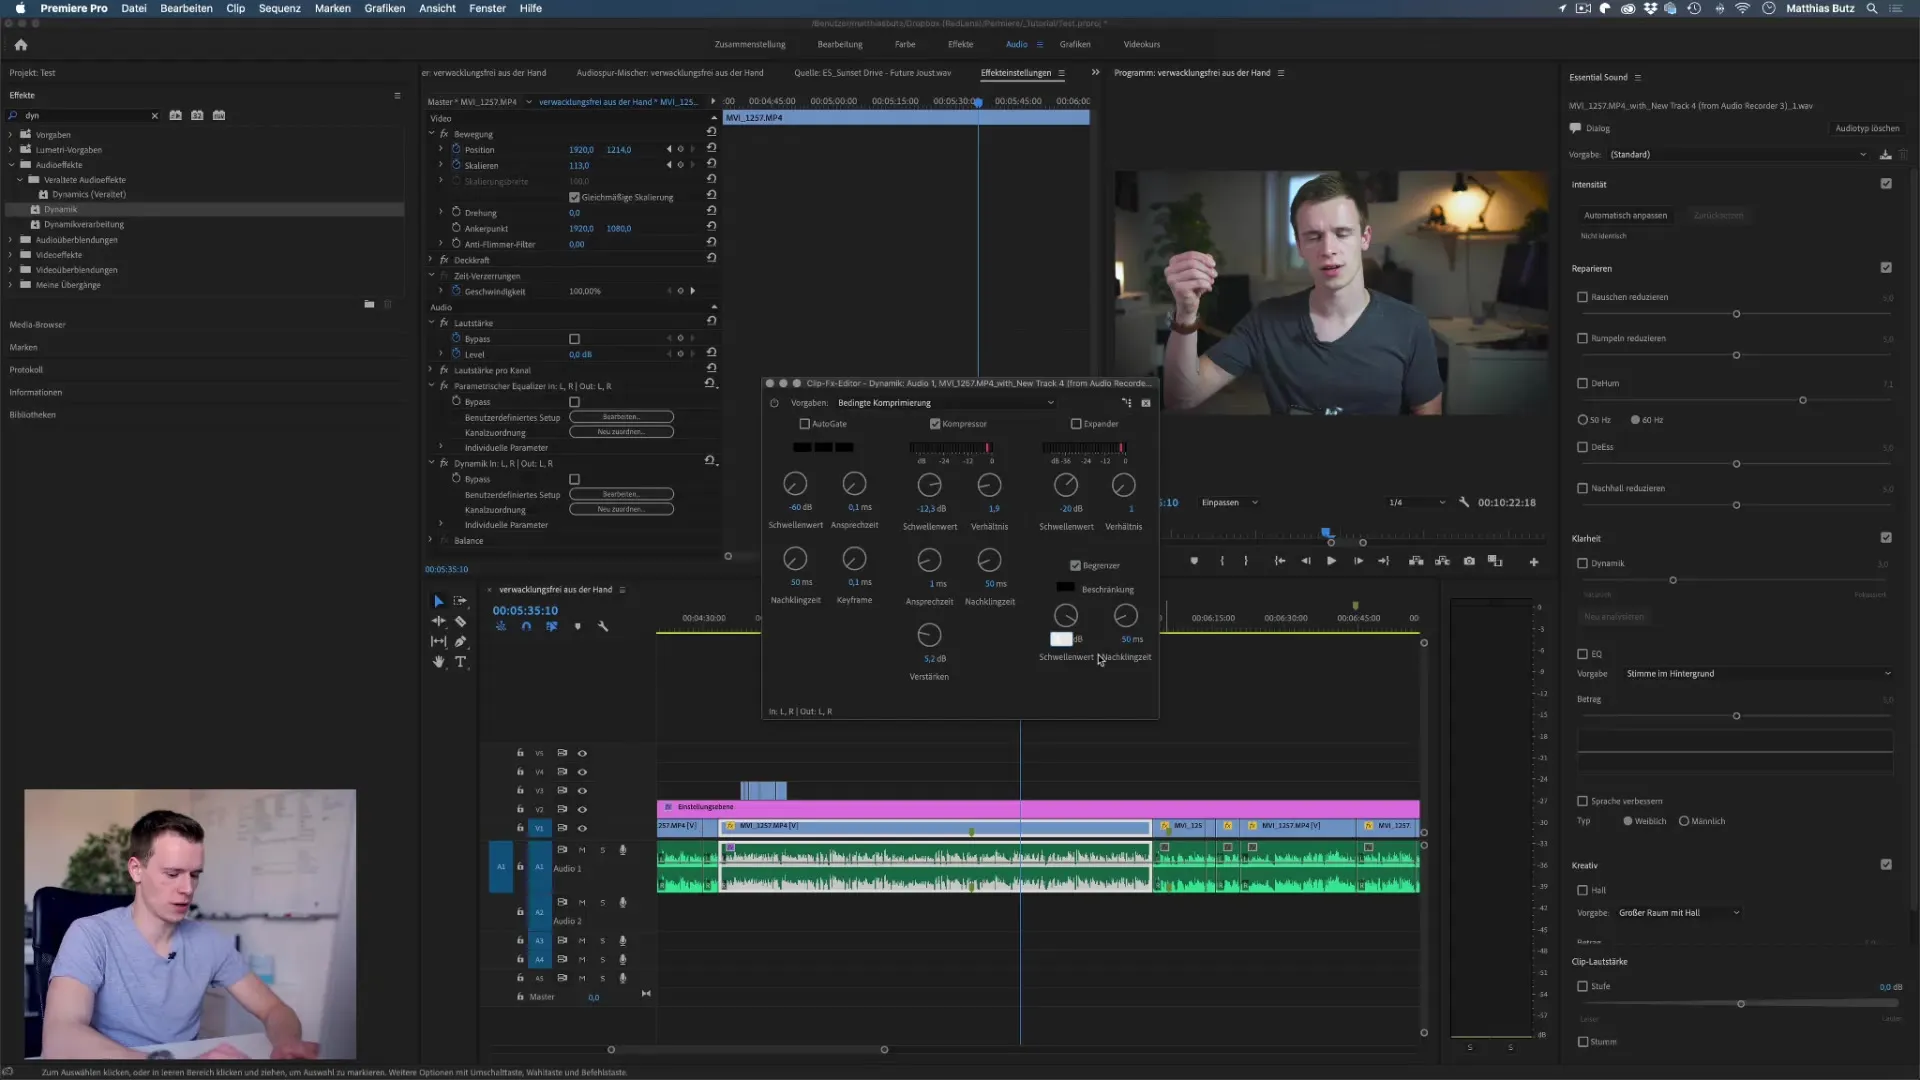The width and height of the screenshot is (1920, 1080).
Task: Go to Out point in Program monitor
Action: click(1384, 562)
